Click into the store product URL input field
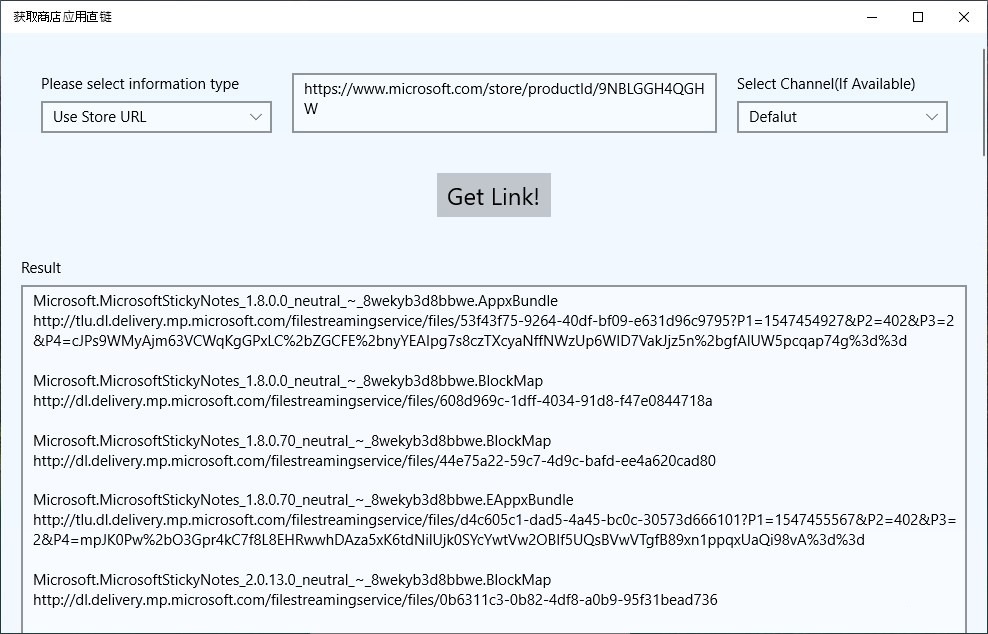Screen dimensions: 988x634 [504, 103]
